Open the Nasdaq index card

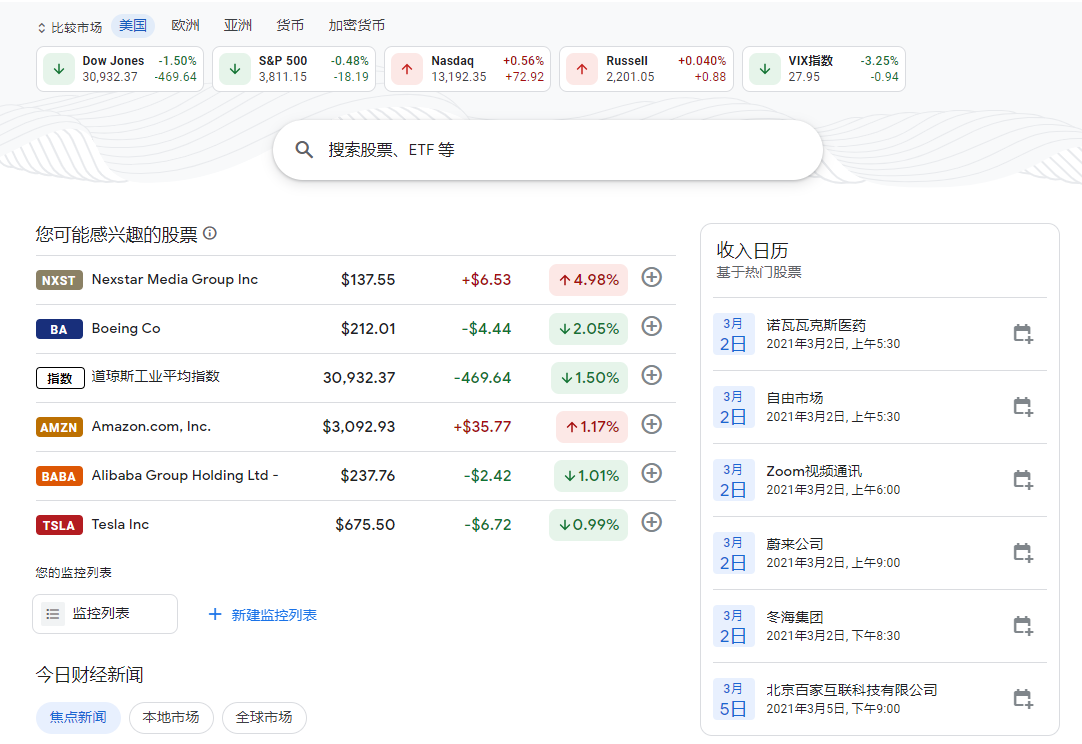click(x=466, y=68)
